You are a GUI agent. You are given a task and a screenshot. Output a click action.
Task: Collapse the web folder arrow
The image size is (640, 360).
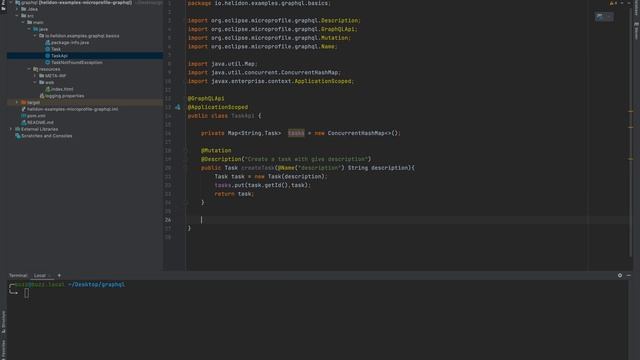coord(35,82)
